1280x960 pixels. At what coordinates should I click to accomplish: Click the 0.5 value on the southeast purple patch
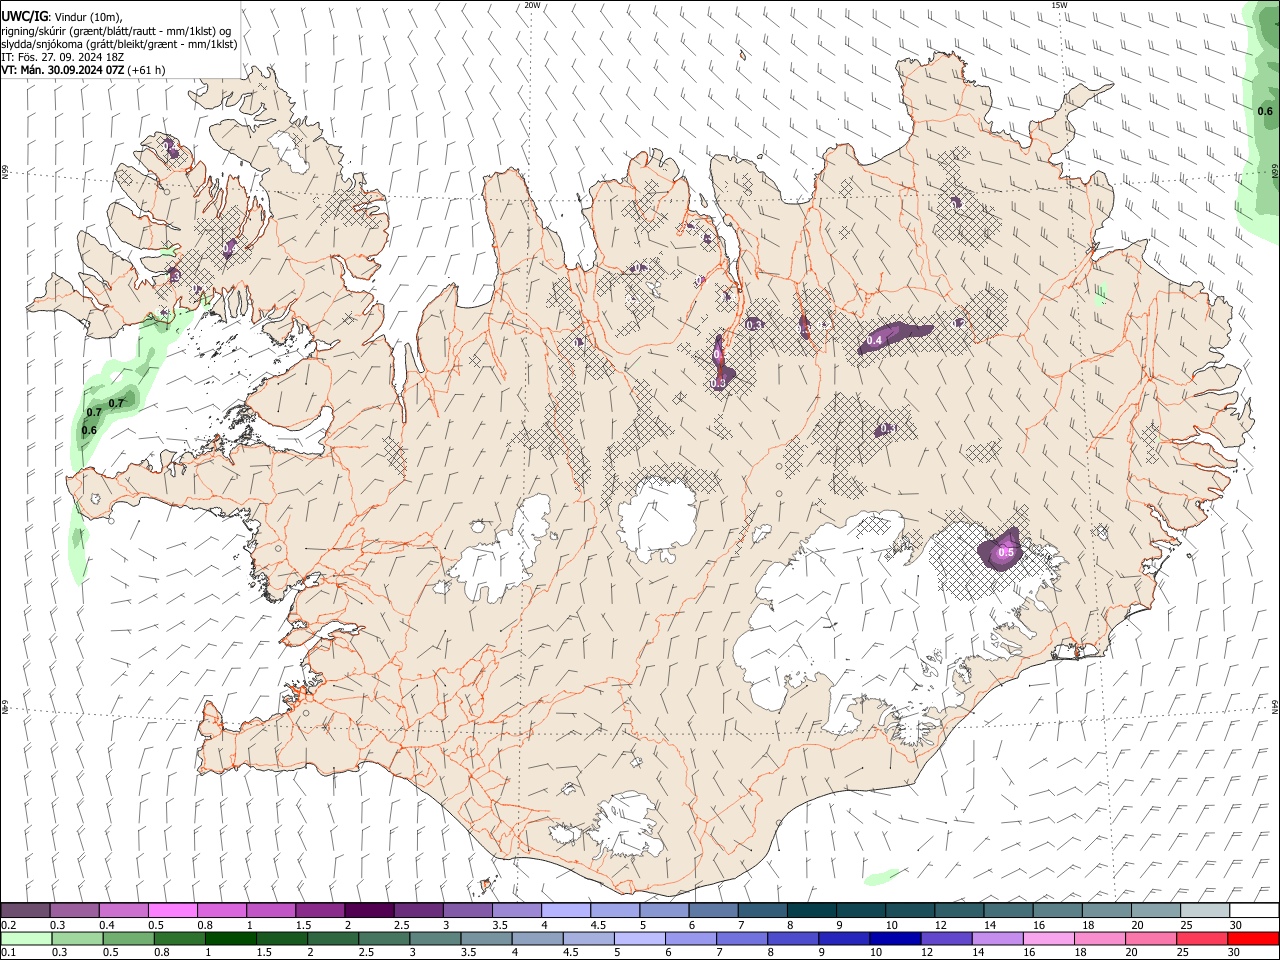coord(1006,553)
